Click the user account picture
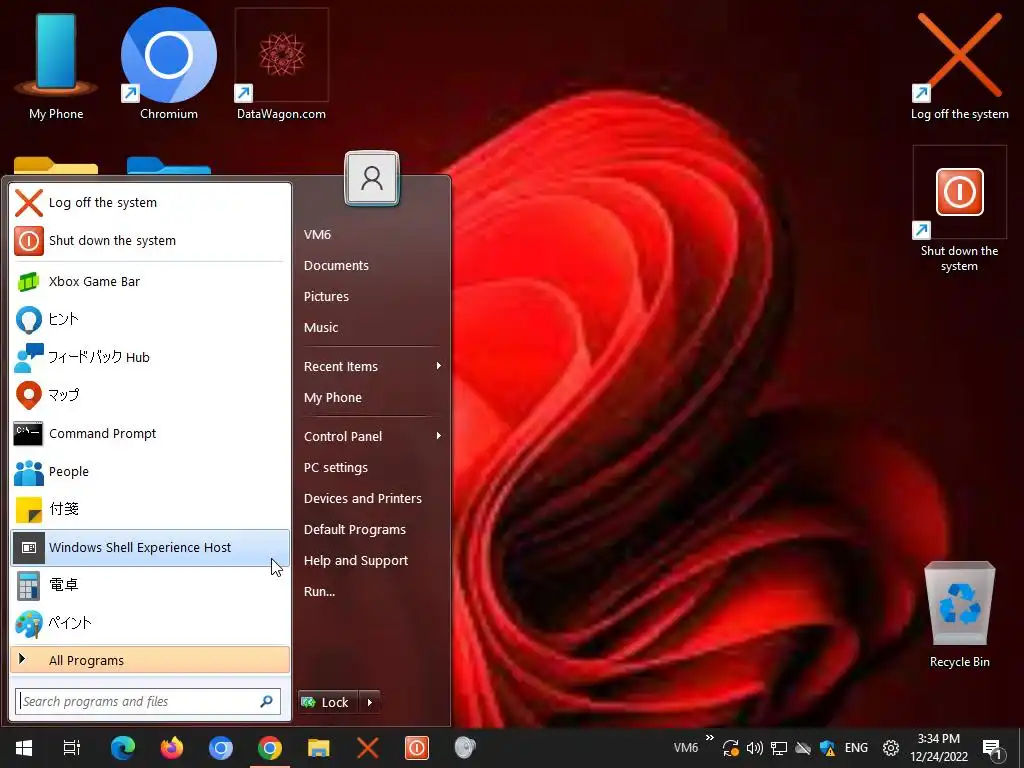This screenshot has width=1024, height=768. (372, 178)
